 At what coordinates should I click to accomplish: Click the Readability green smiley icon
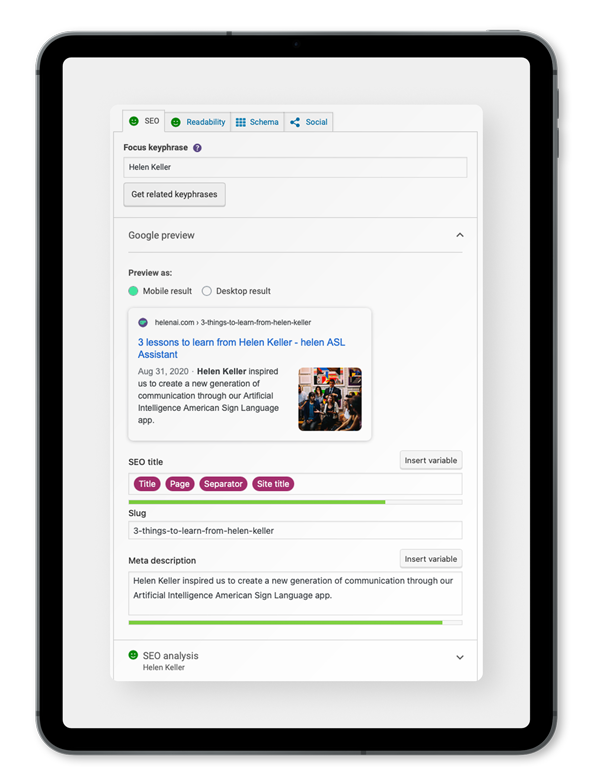tap(176, 122)
